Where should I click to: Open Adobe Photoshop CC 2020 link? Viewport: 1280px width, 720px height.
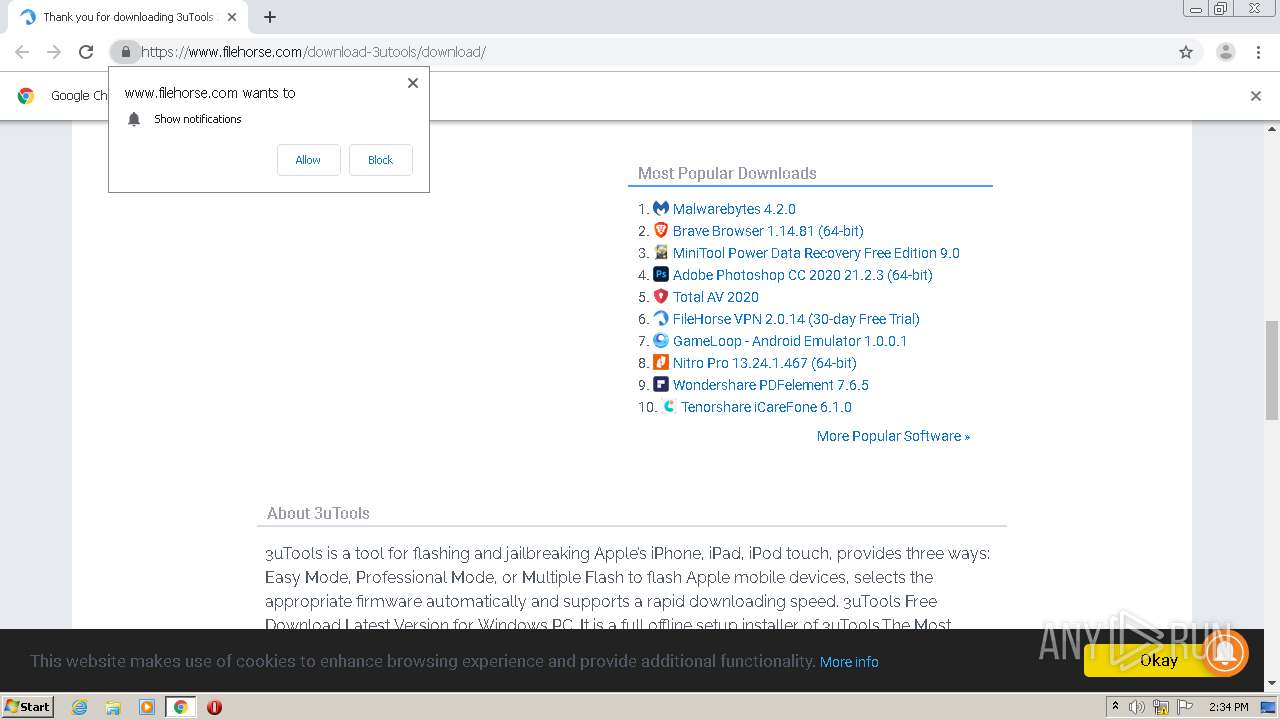(802, 275)
